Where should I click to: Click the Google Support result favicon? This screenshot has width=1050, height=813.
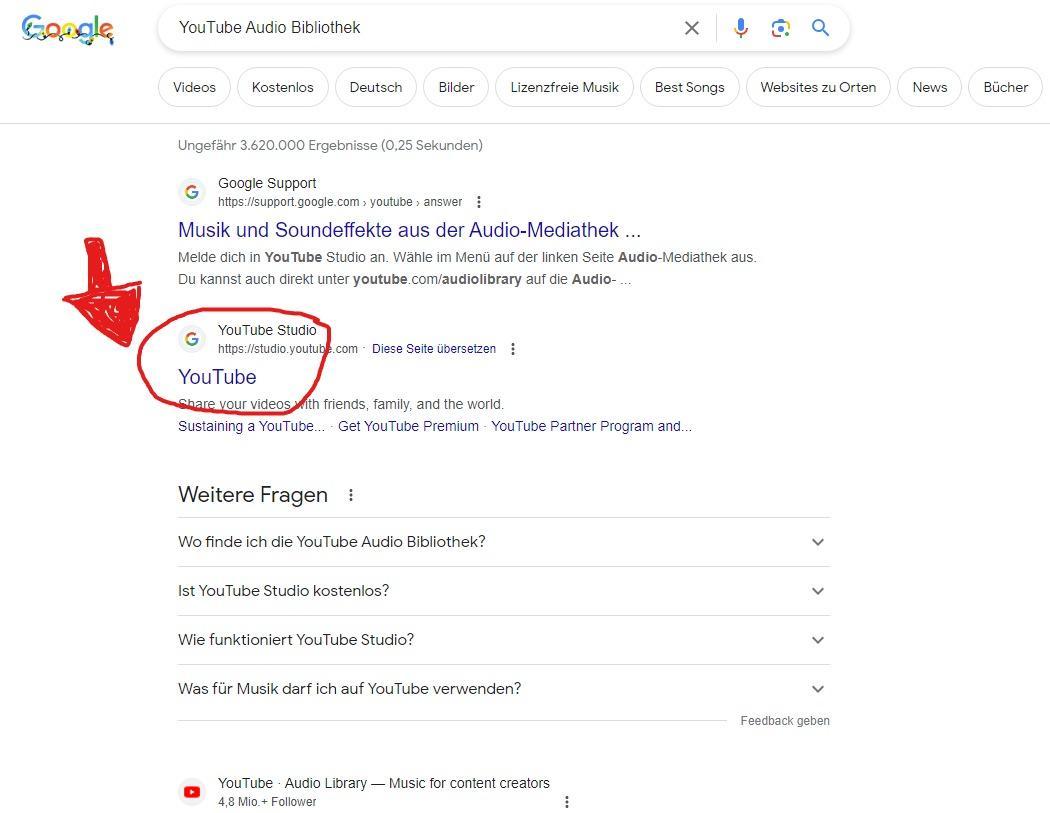(x=192, y=192)
